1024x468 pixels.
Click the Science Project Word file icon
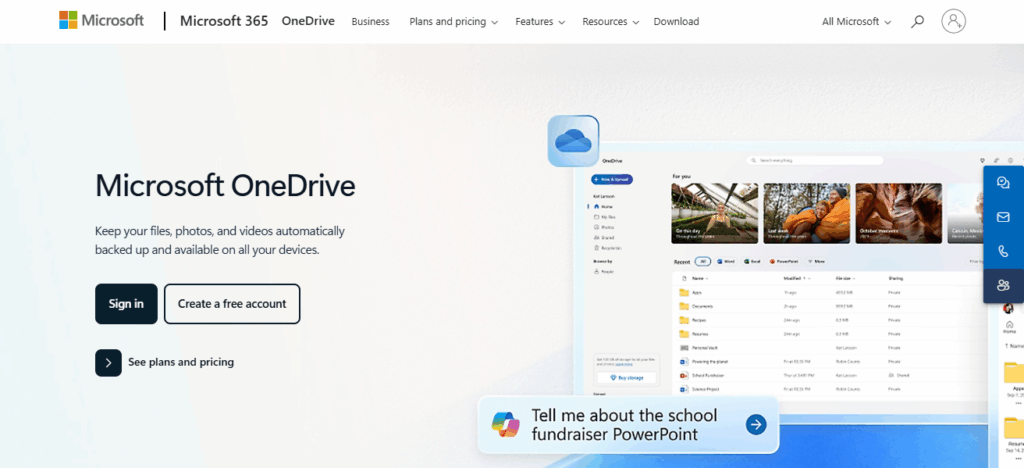pyautogui.click(x=684, y=389)
